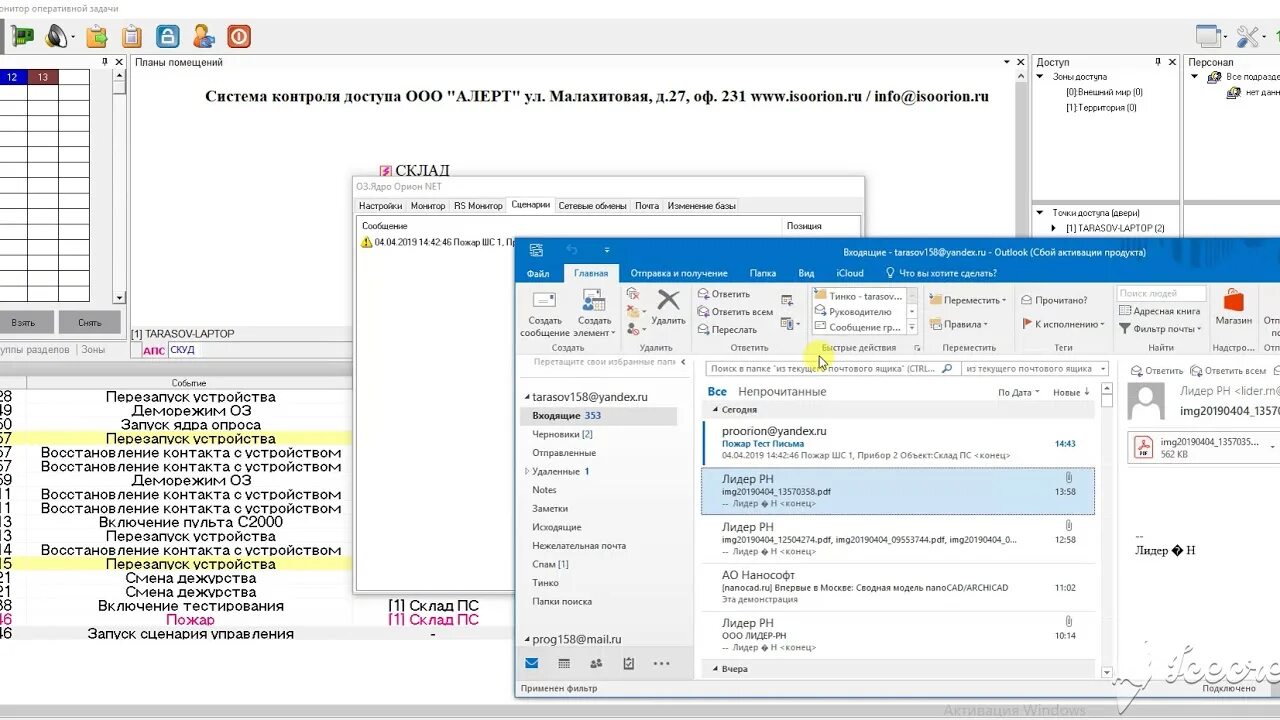The width and height of the screenshot is (1280, 720).
Task: Click Ответить in the Outlook ribbon
Action: pyautogui.click(x=724, y=294)
